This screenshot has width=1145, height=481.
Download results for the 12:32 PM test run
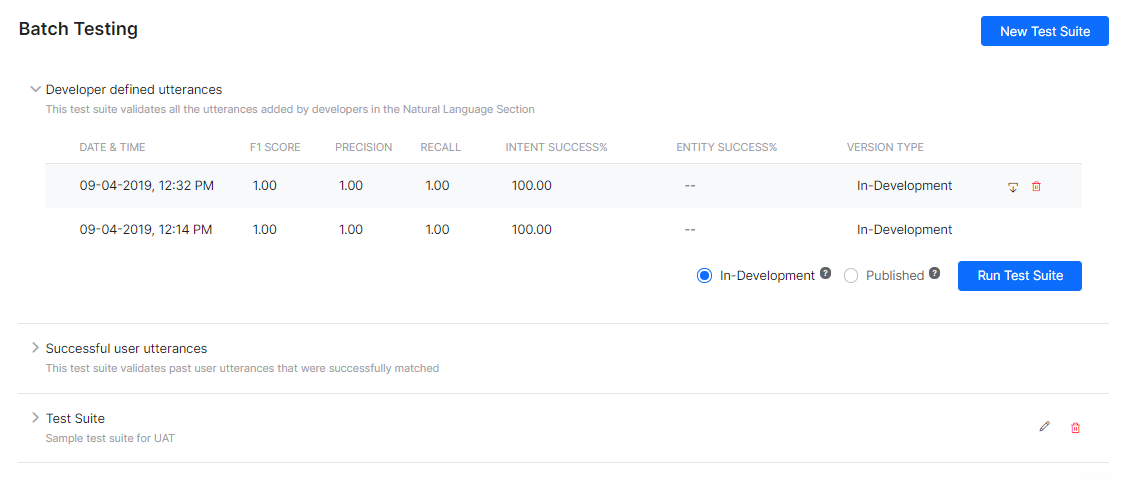click(1013, 187)
